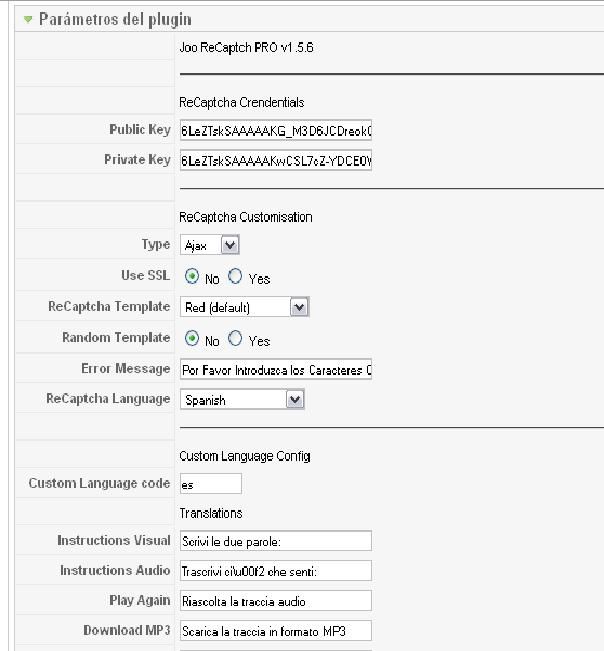Click the Instructions Visual label

click(114, 541)
